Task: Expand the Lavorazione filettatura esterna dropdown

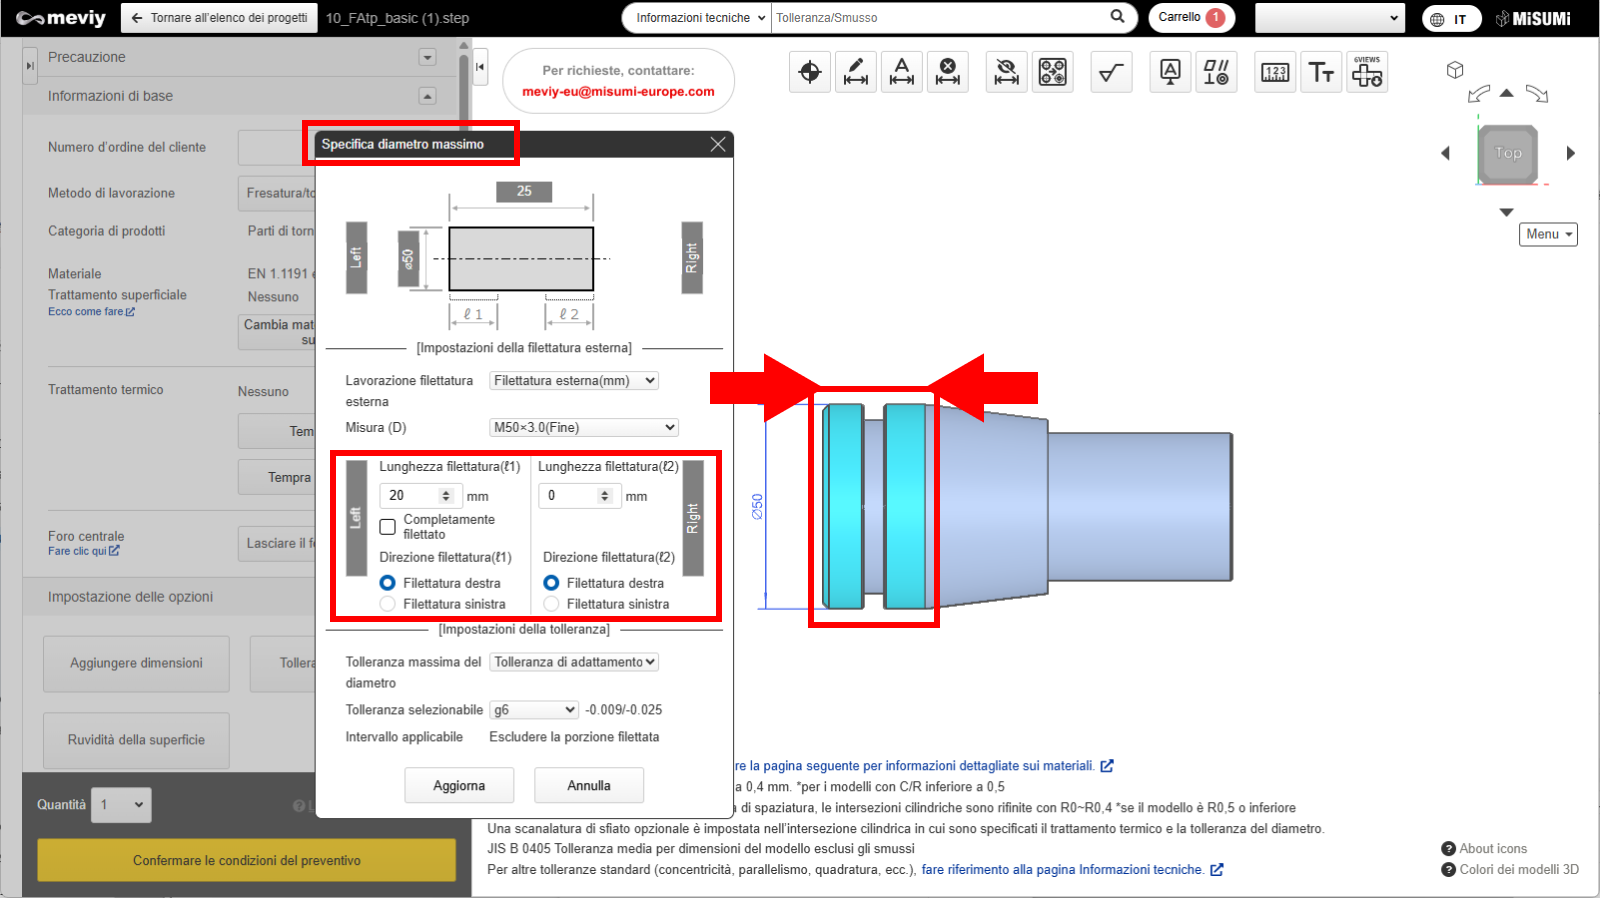Action: point(574,381)
